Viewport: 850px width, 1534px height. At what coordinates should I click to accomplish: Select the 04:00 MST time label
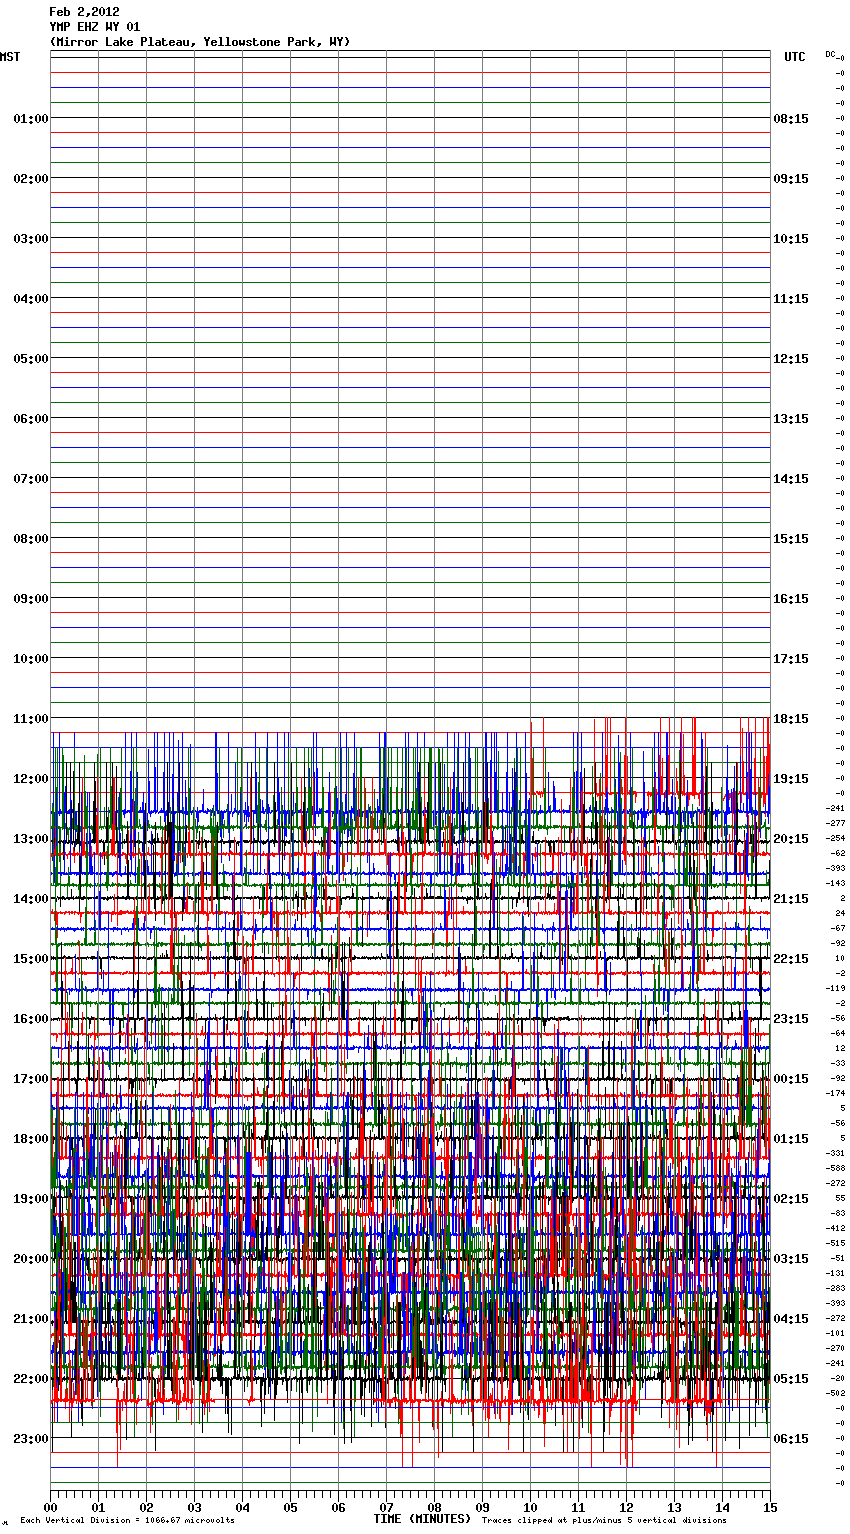pyautogui.click(x=31, y=299)
